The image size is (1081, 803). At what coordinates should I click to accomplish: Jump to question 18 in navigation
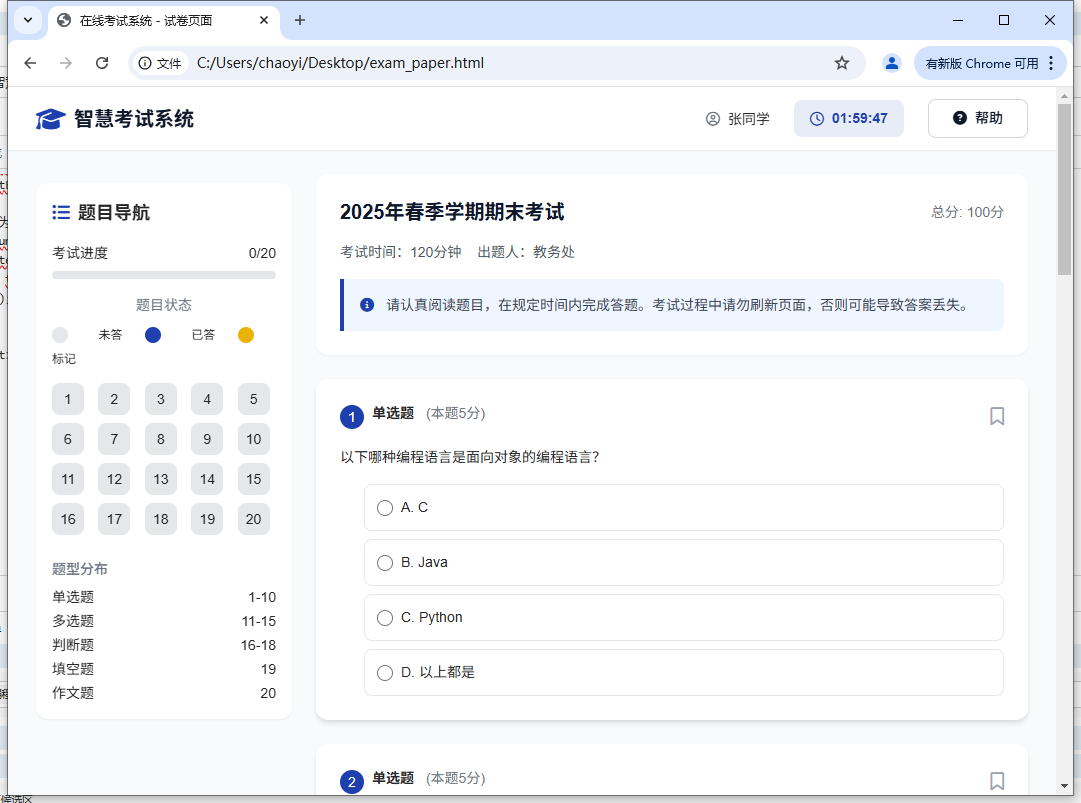(161, 519)
